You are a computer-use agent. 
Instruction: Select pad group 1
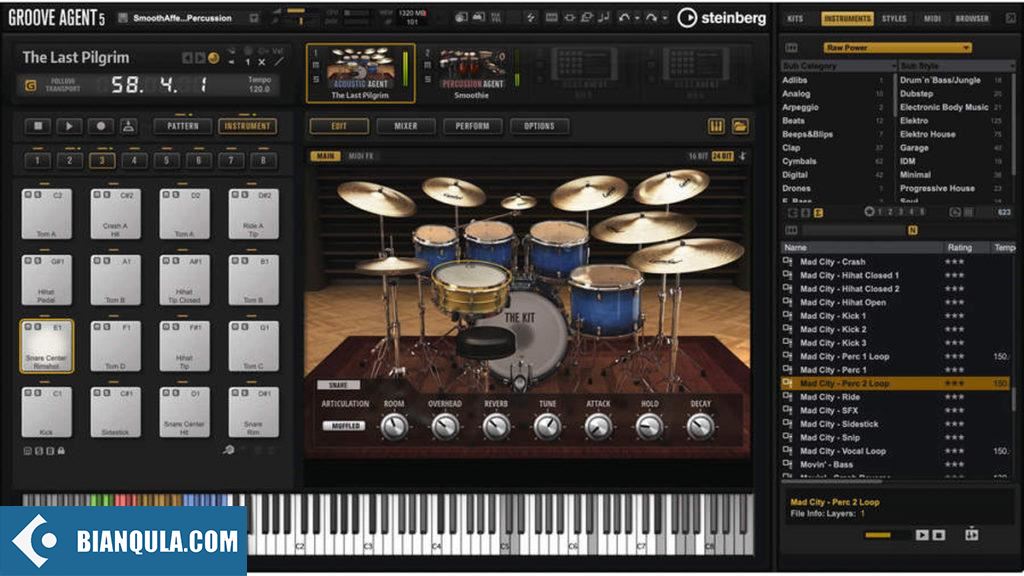coord(37,160)
